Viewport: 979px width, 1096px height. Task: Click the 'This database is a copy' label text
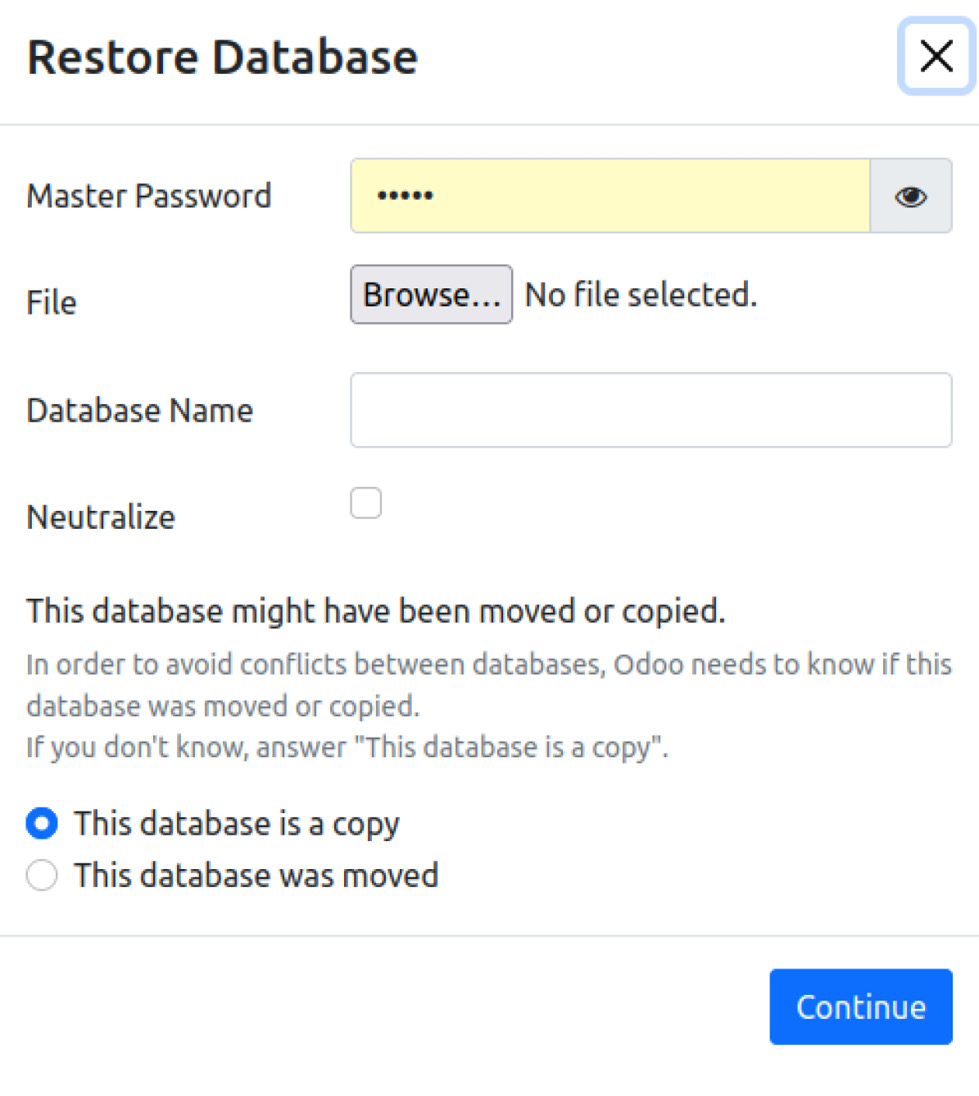click(237, 823)
